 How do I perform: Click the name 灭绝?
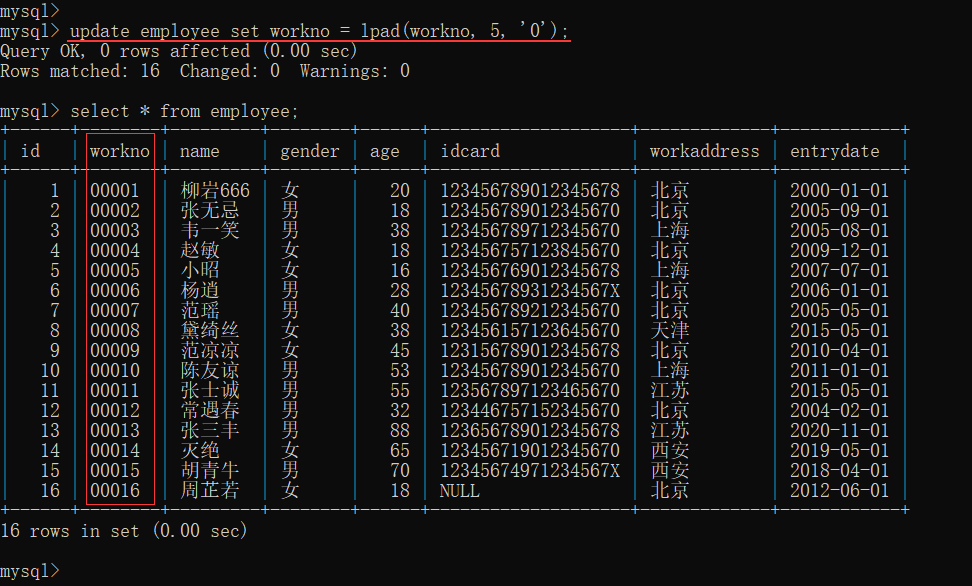[200, 450]
